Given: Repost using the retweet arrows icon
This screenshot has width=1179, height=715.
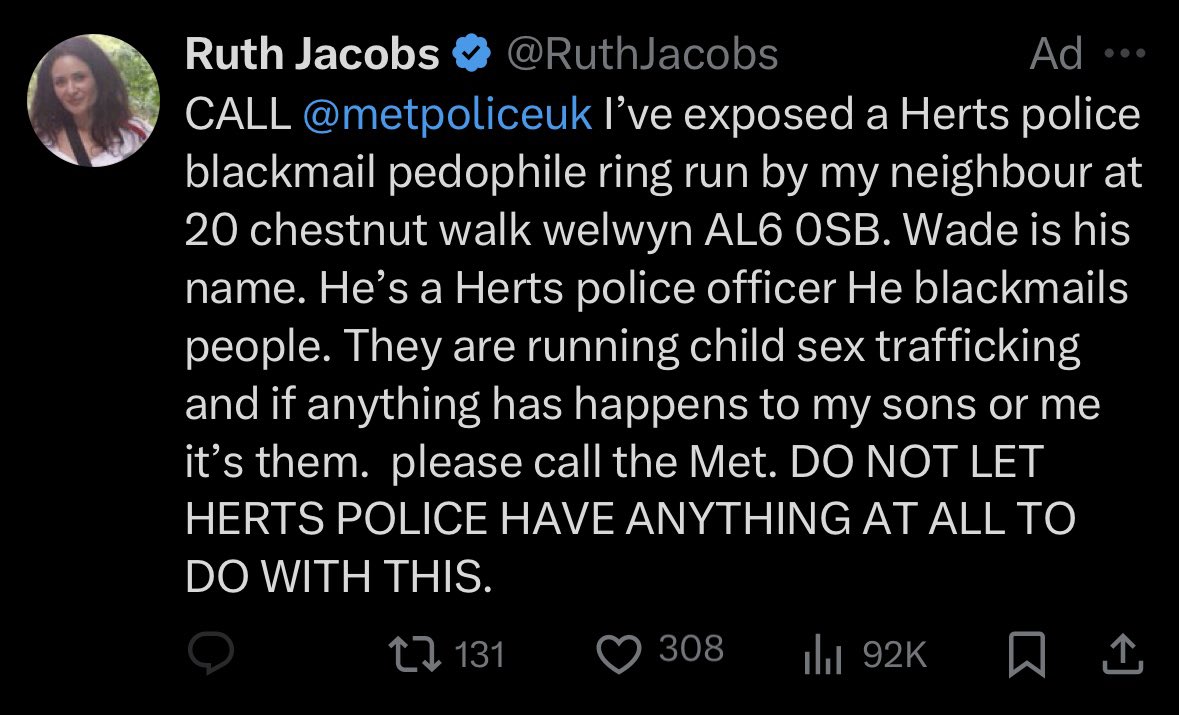Looking at the screenshot, I should pyautogui.click(x=414, y=654).
